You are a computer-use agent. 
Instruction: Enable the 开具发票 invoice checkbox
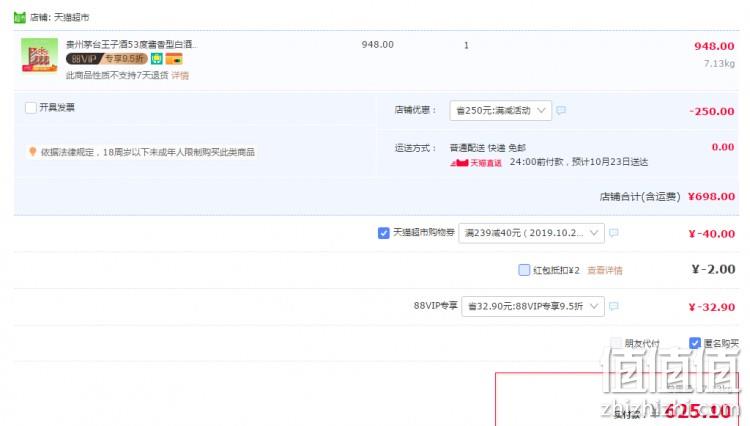[x=31, y=108]
